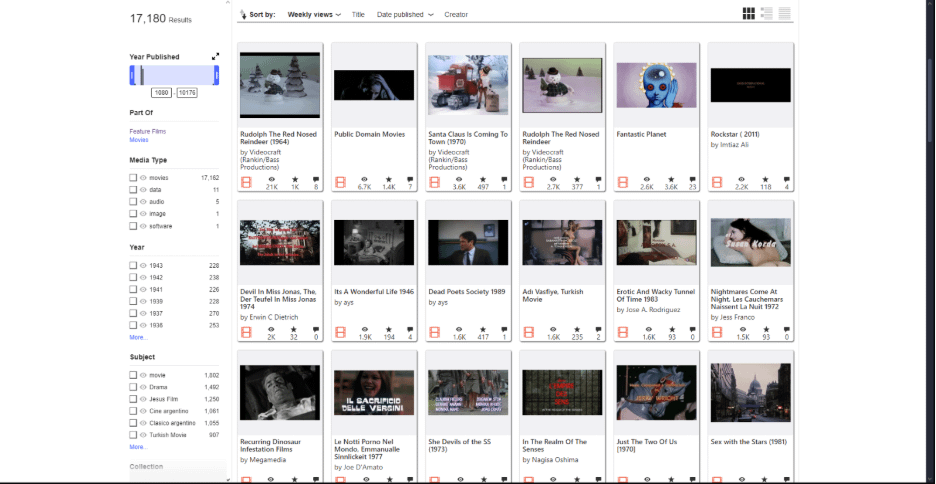Click year histogram bar area

pyautogui.click(x=174, y=75)
